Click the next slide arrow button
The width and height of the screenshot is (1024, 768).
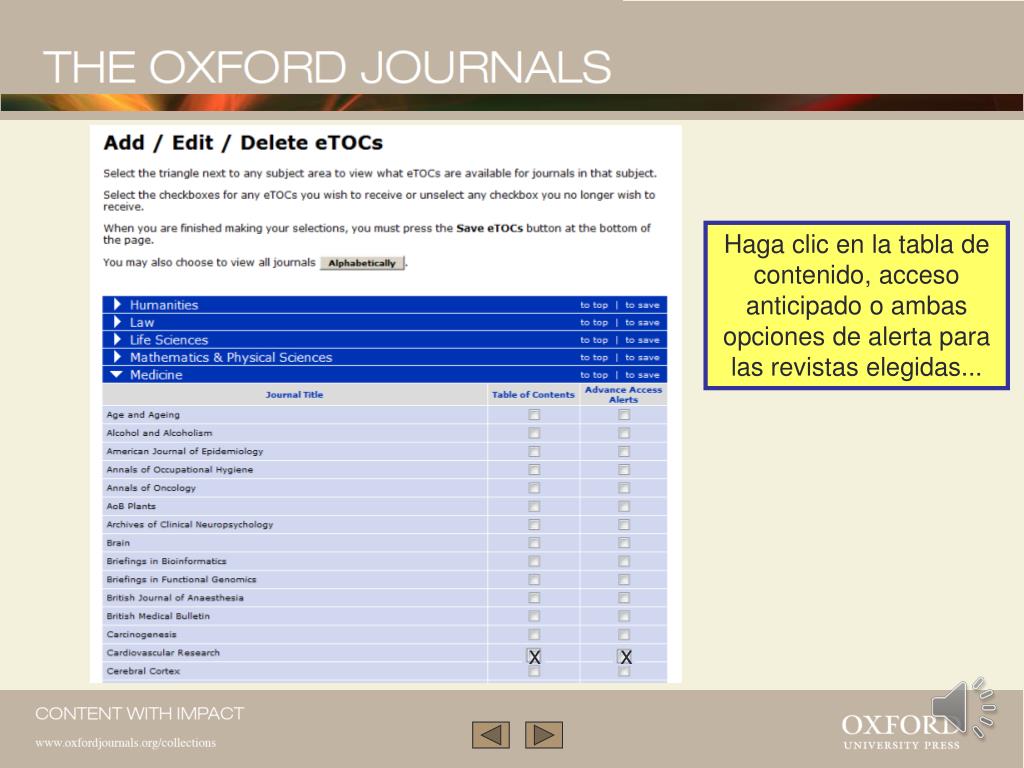544,735
